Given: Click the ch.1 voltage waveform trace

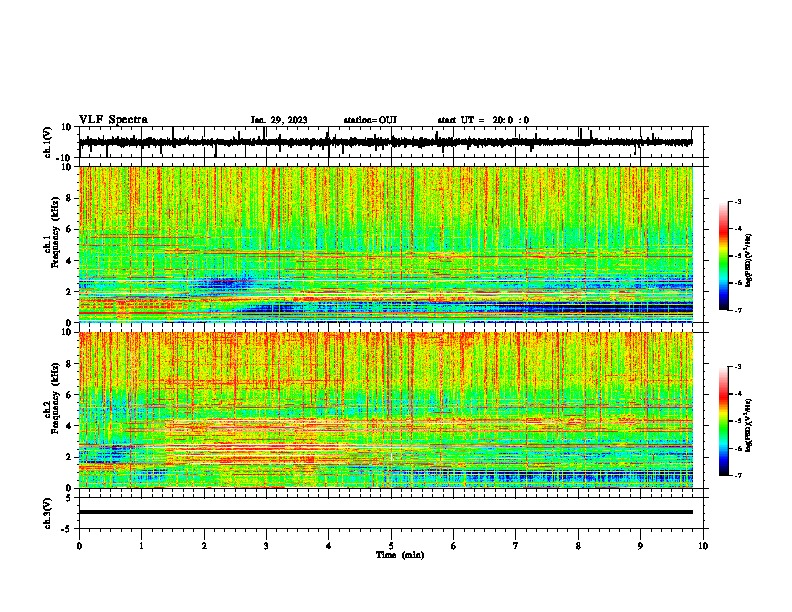Looking at the screenshot, I should 385,142.
